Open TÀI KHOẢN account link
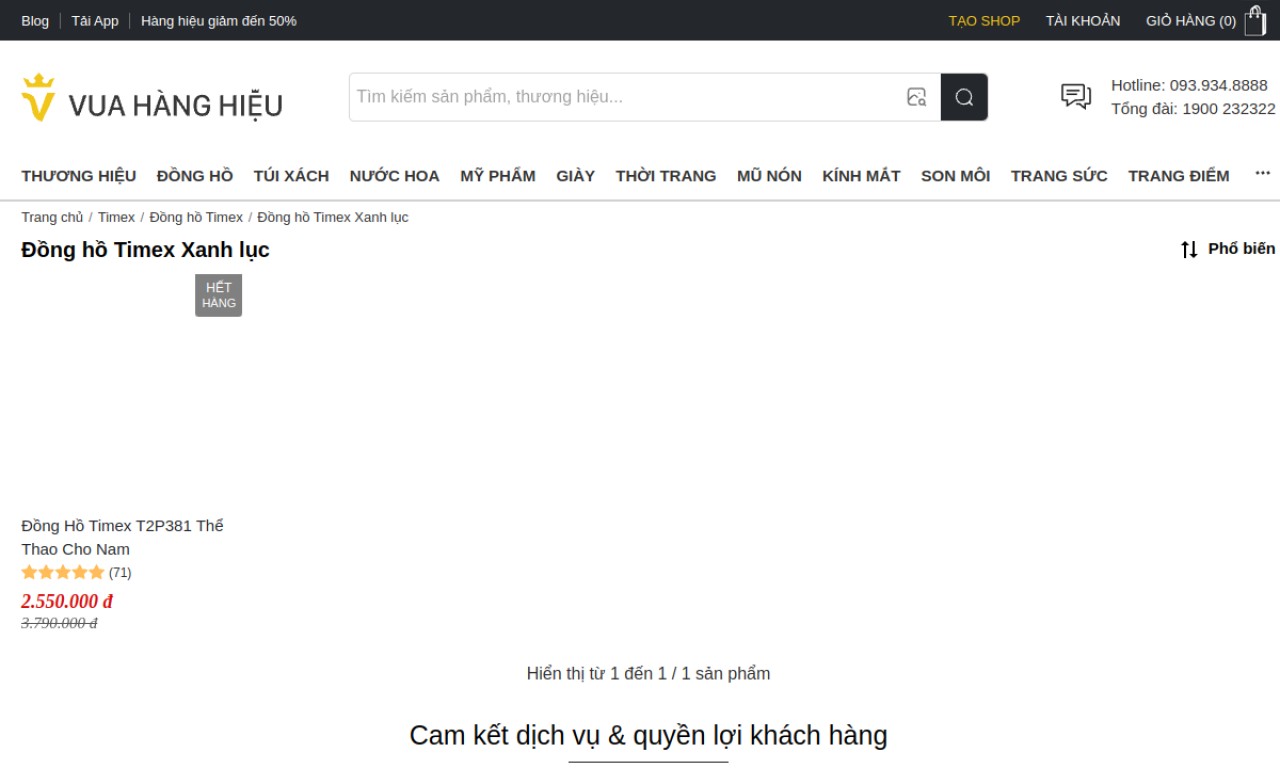Screen dimensions: 1280x768 [1083, 20]
